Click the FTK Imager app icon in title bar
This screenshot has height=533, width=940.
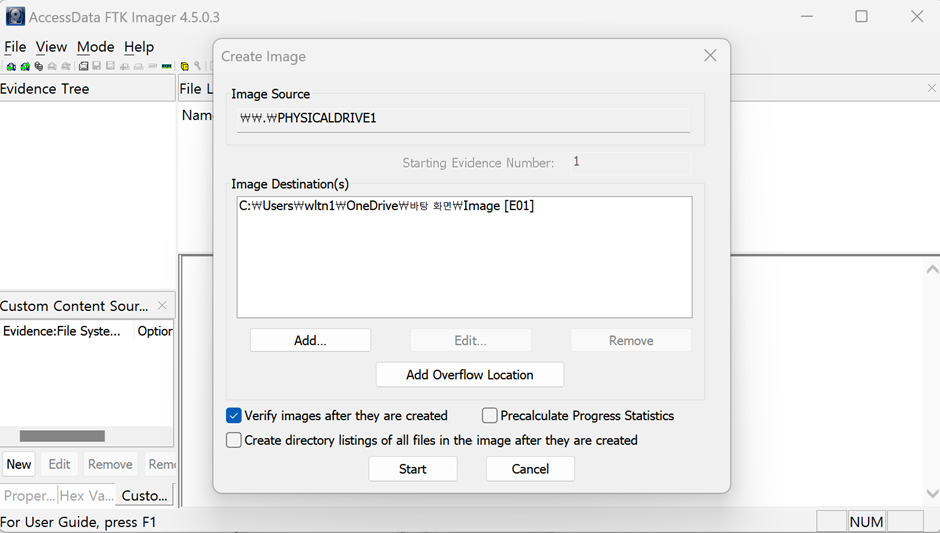click(15, 16)
